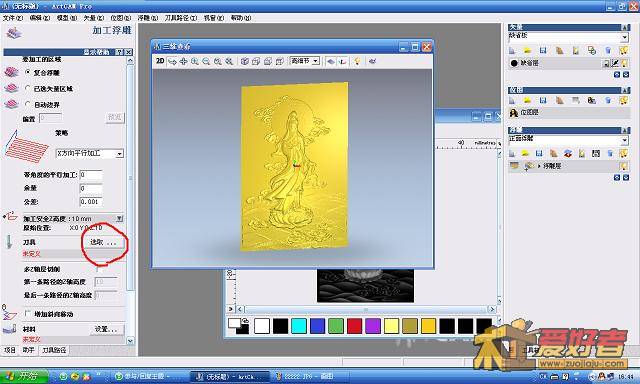Toggle the relief surface display icon in 3D toolbar

[331, 62]
